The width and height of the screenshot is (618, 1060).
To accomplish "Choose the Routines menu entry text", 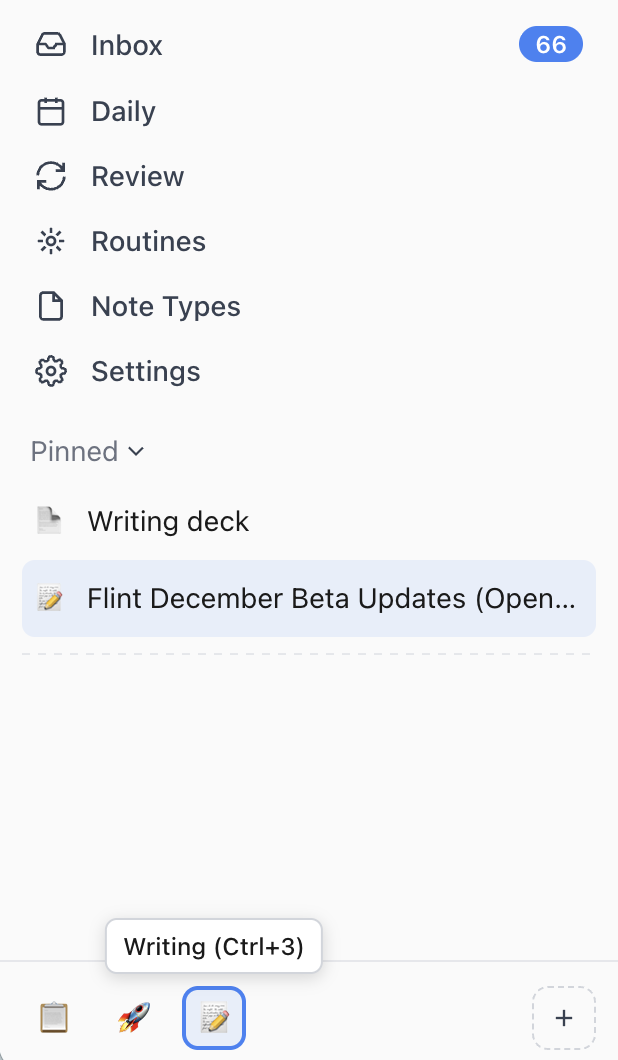I will coord(148,241).
